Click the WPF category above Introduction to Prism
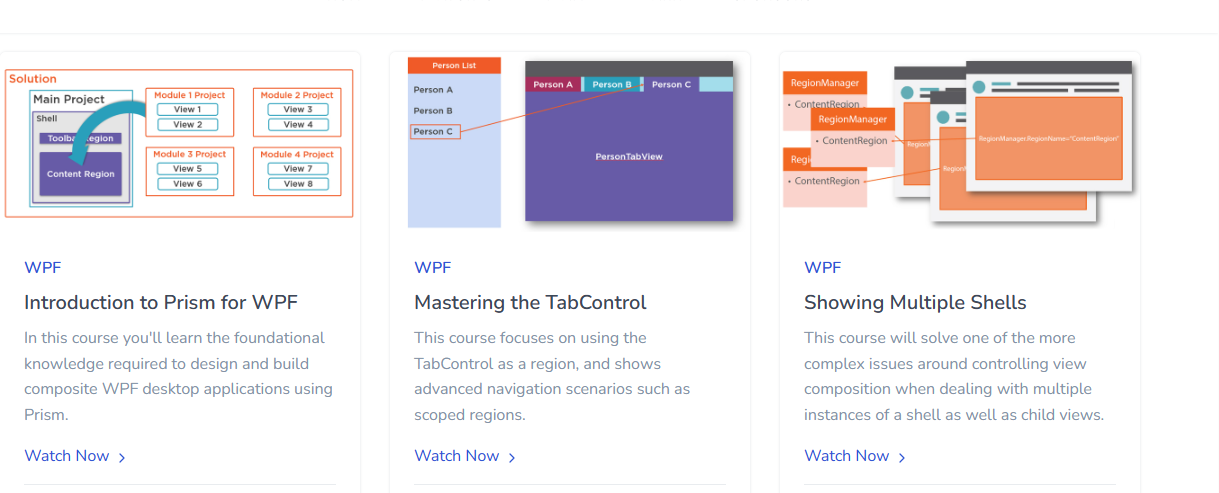This screenshot has width=1219, height=493. pyautogui.click(x=42, y=268)
